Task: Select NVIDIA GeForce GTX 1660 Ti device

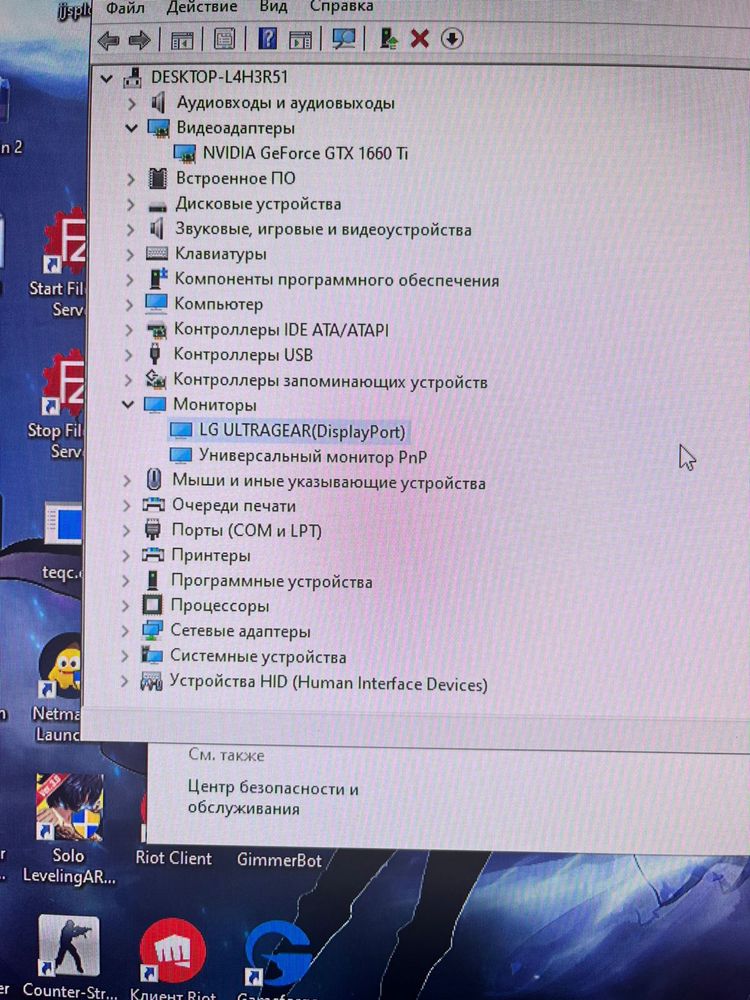Action: point(305,154)
